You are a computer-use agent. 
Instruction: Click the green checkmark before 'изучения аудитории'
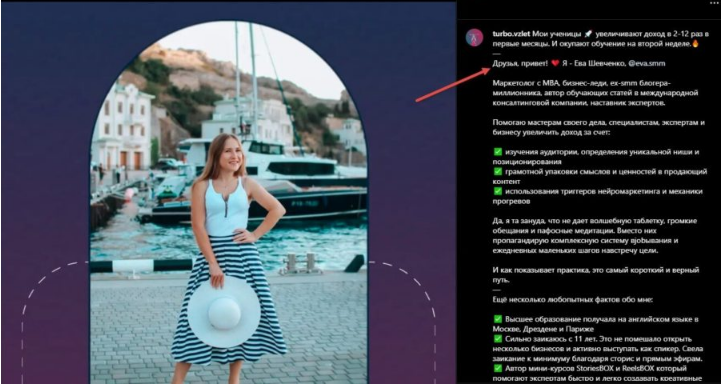[x=497, y=152]
